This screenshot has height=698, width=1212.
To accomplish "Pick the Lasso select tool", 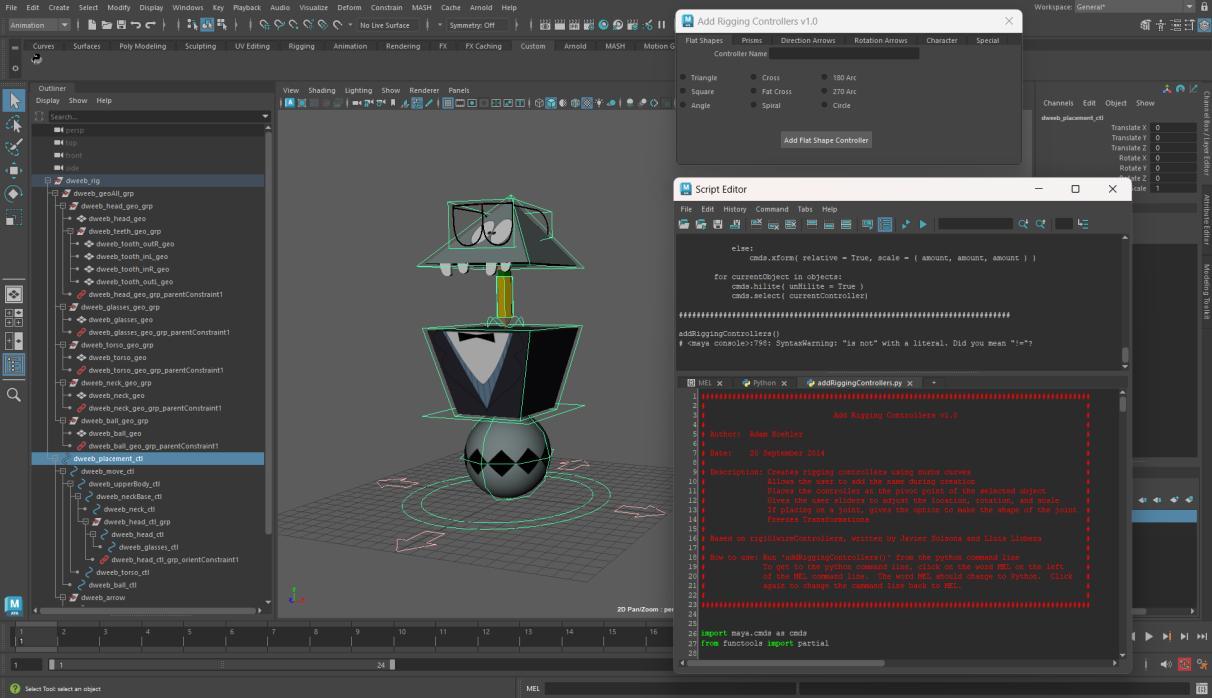I will [x=14, y=124].
